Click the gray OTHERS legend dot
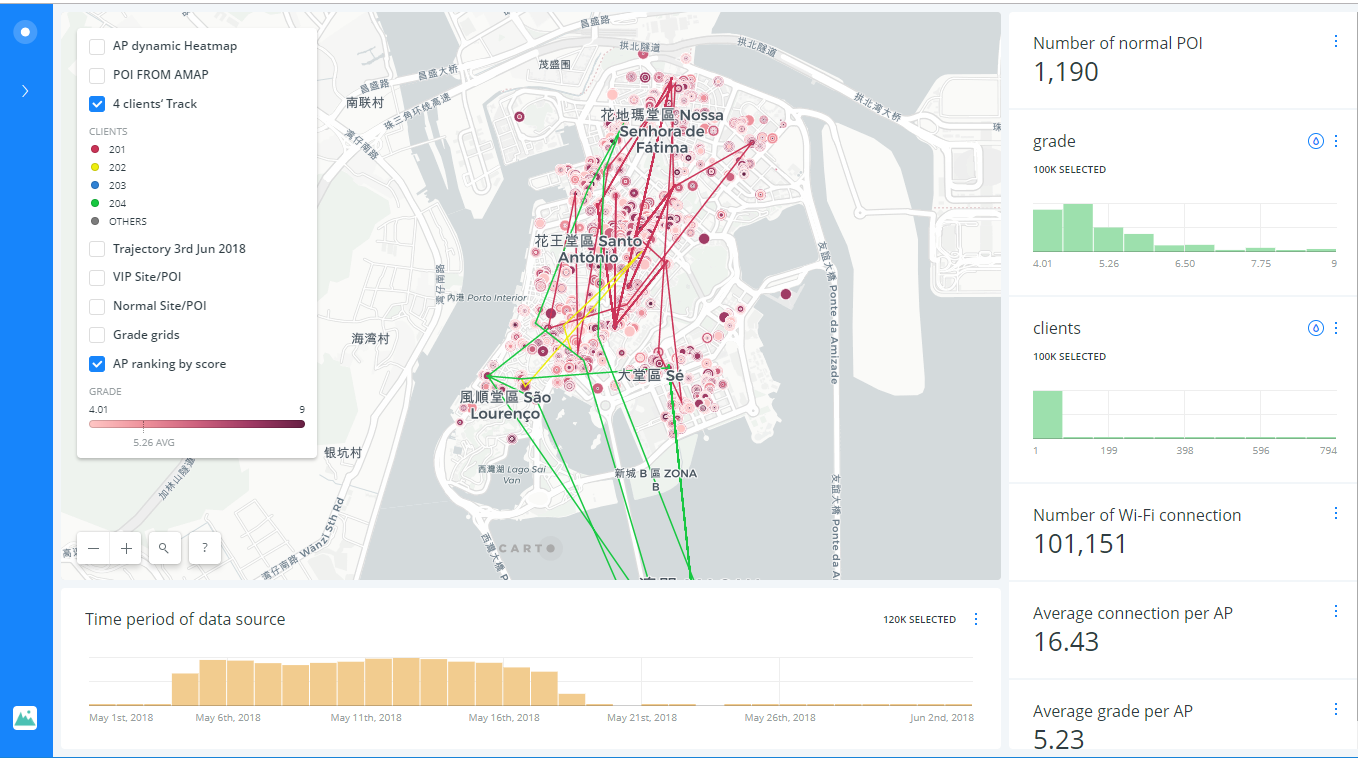 click(x=94, y=221)
